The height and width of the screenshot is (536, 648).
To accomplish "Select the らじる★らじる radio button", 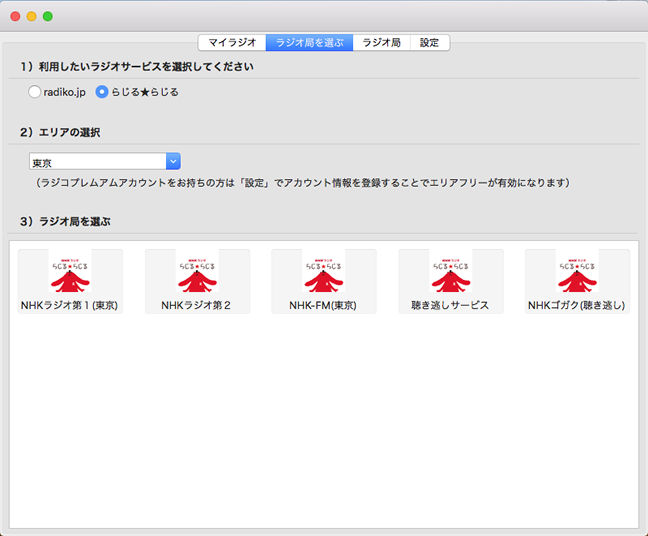I will pyautogui.click(x=102, y=92).
